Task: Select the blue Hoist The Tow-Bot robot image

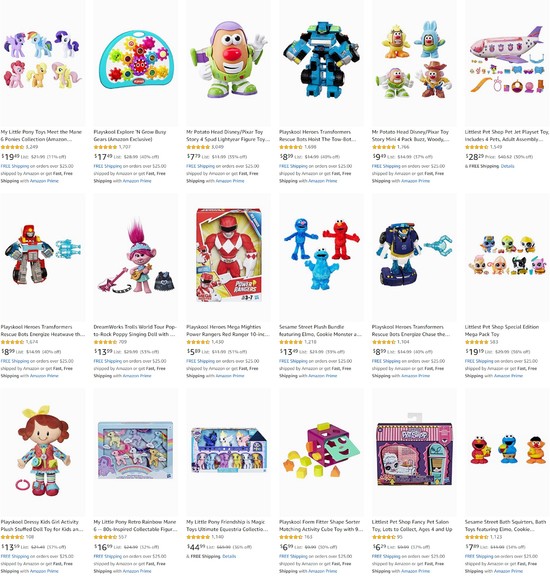Action: 321,60
